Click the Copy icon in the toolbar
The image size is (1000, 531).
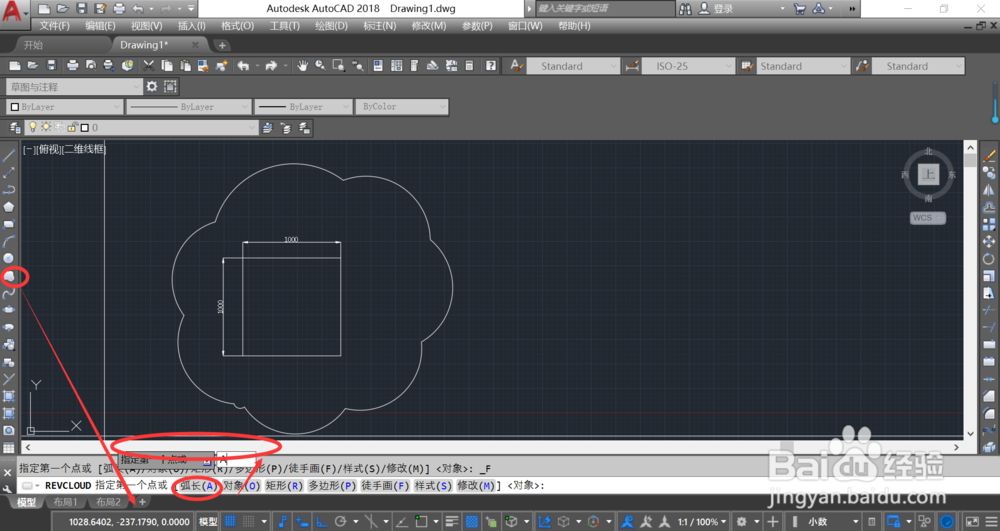click(167, 66)
